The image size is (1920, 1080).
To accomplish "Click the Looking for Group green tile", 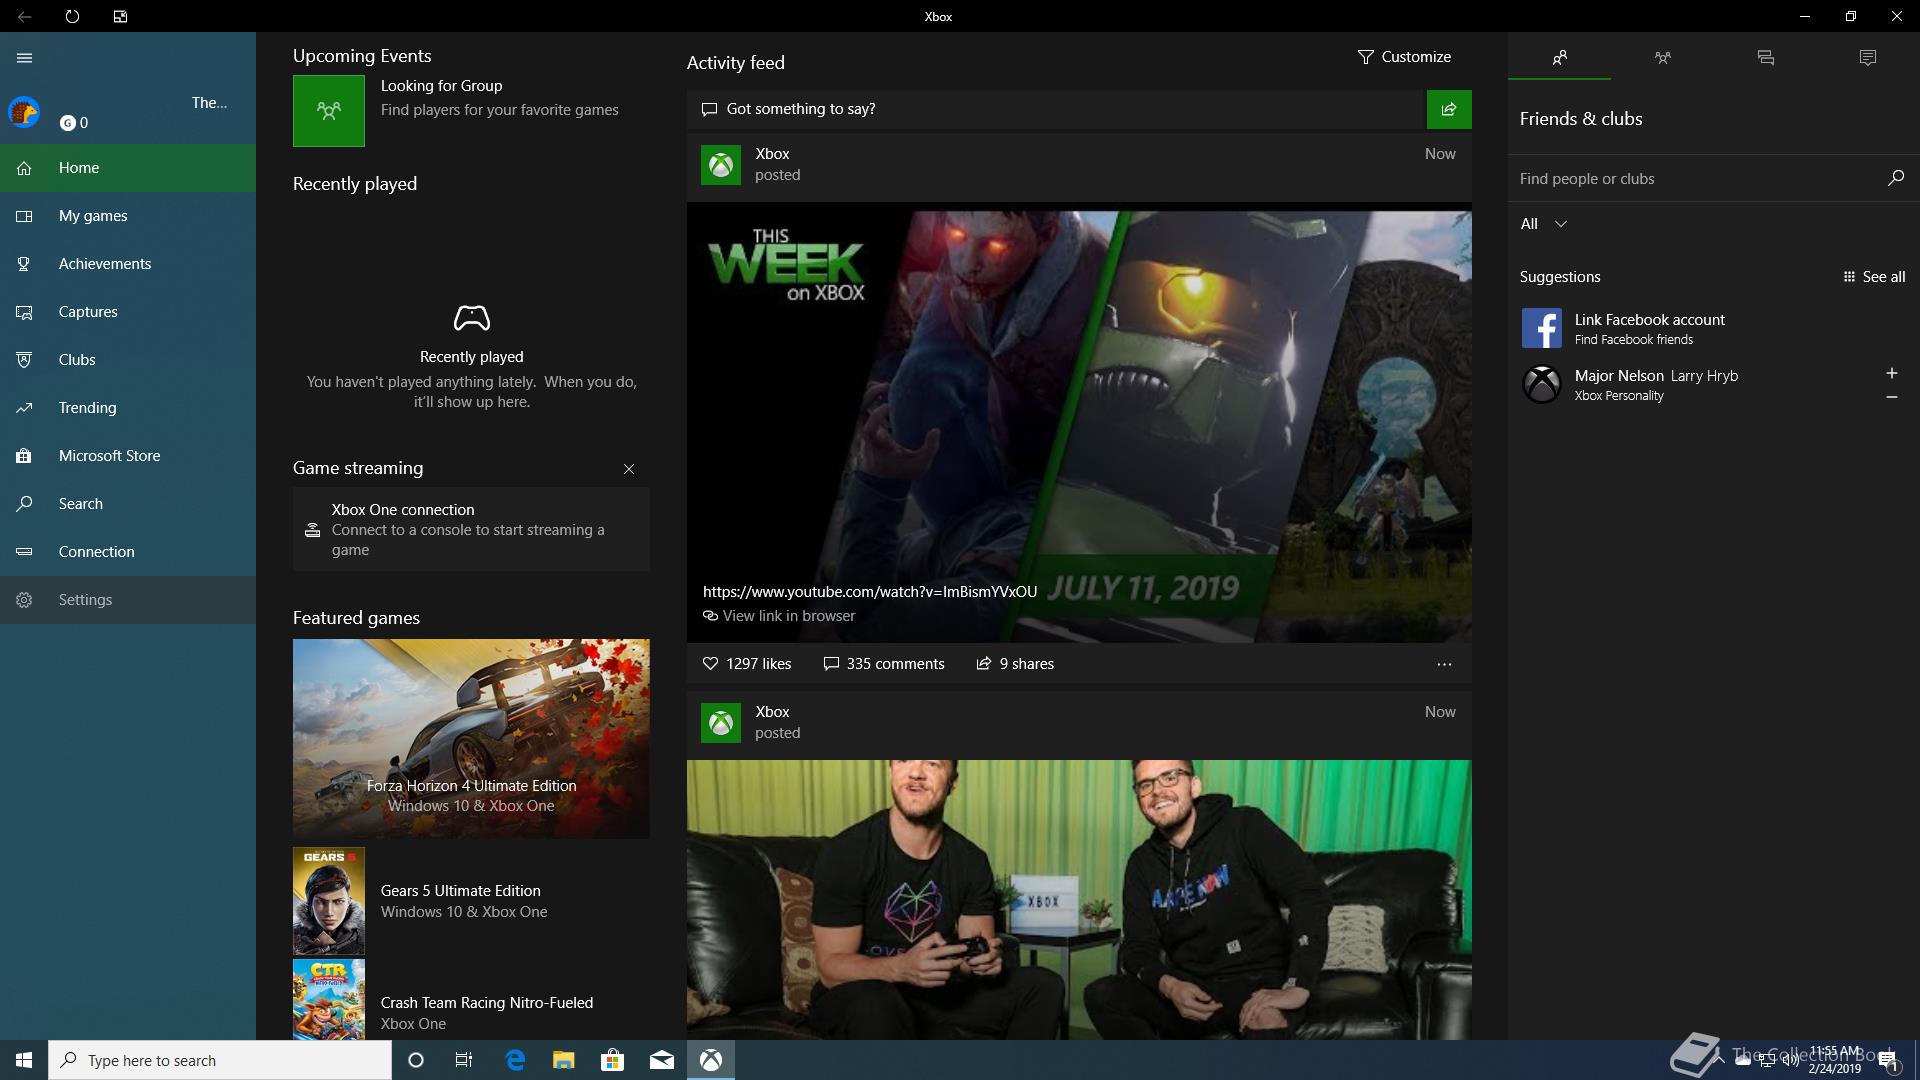I will tap(329, 111).
